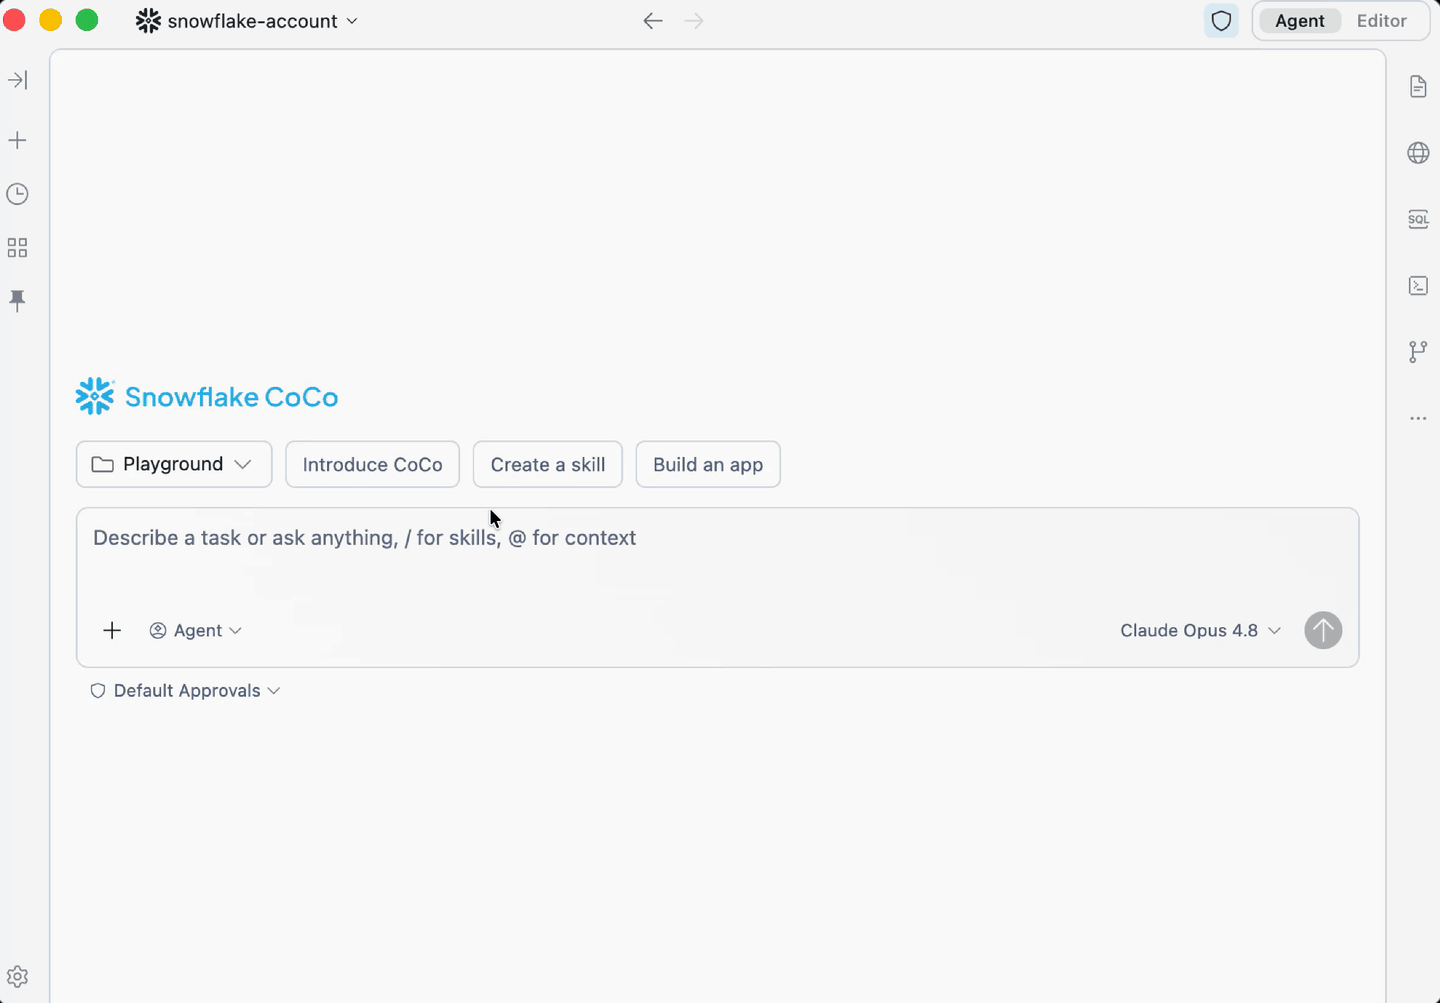The width and height of the screenshot is (1440, 1003).
Task: Open the terminal panel icon
Action: click(1418, 286)
